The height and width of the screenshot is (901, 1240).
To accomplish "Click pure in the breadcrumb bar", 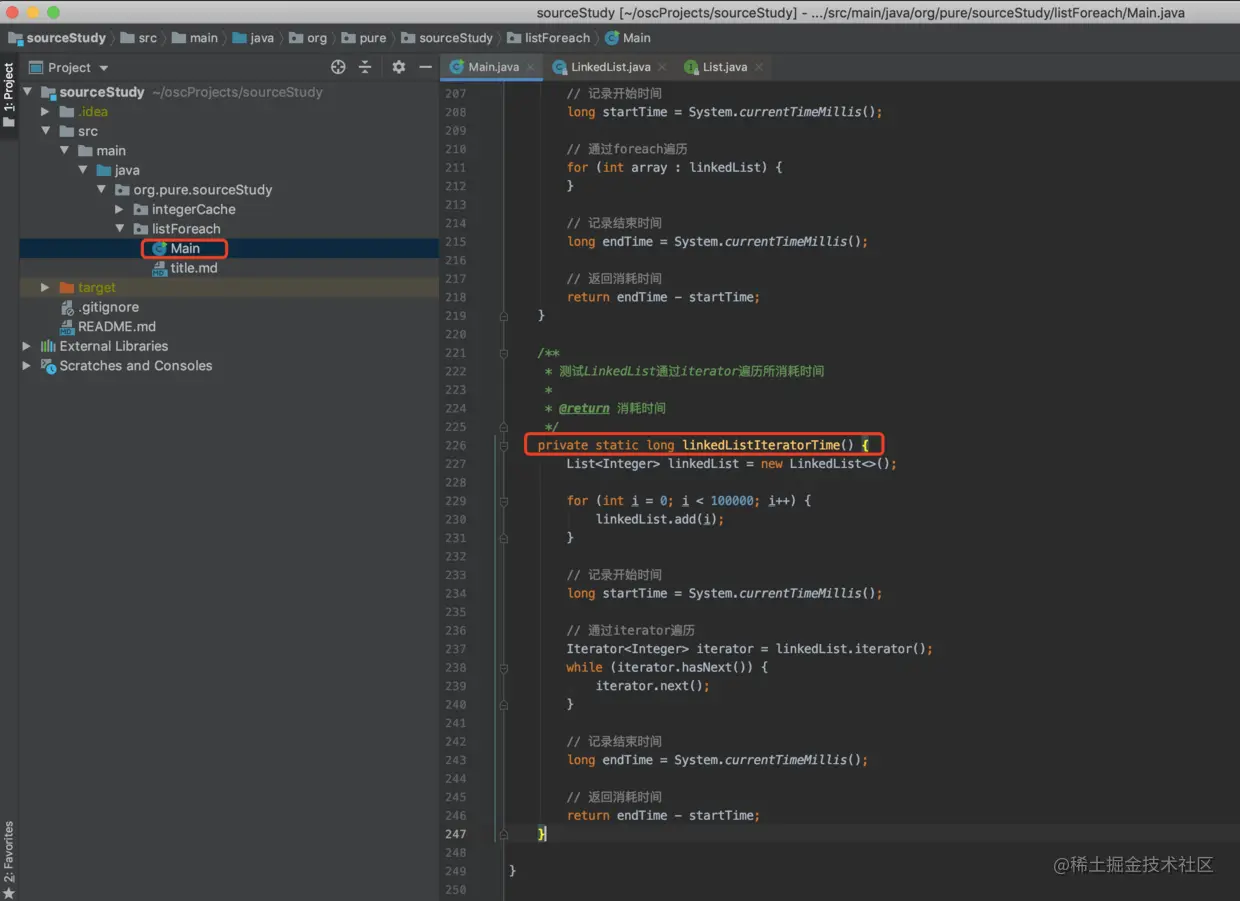I will click(364, 38).
